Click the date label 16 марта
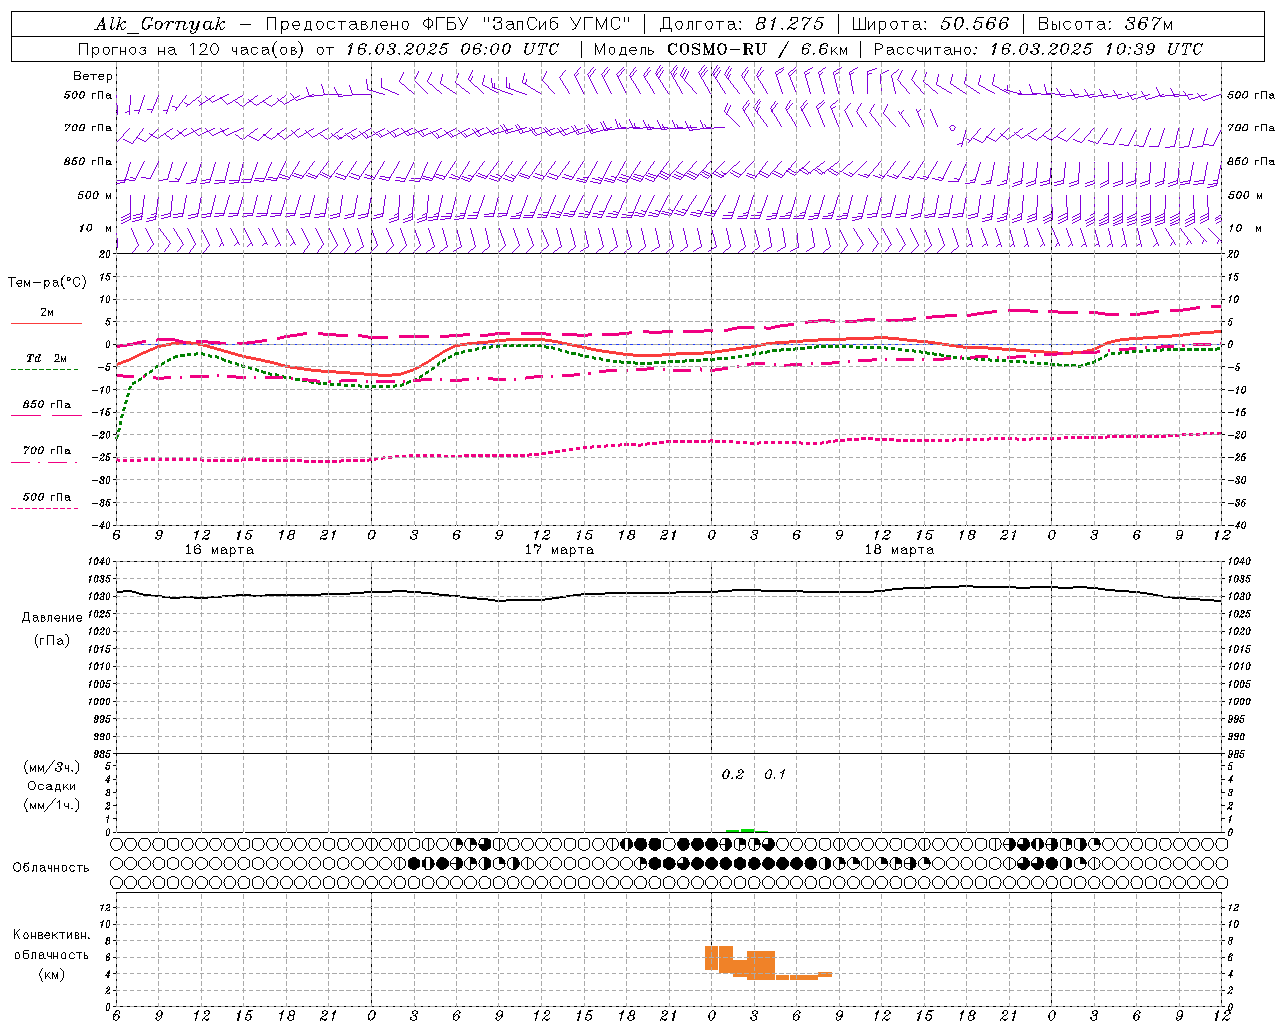1280x1024 pixels. [x=219, y=550]
